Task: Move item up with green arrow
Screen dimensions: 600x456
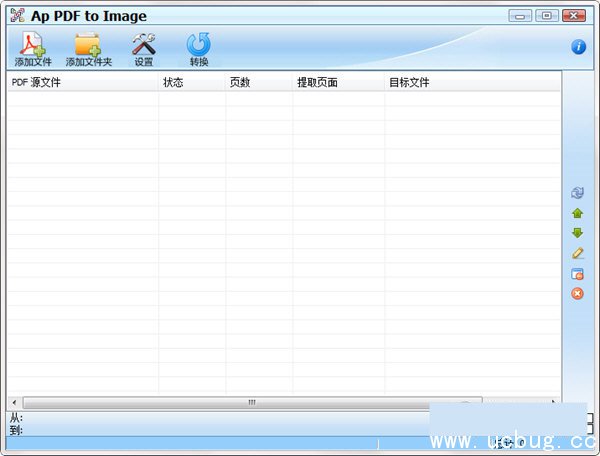Action: (x=577, y=213)
